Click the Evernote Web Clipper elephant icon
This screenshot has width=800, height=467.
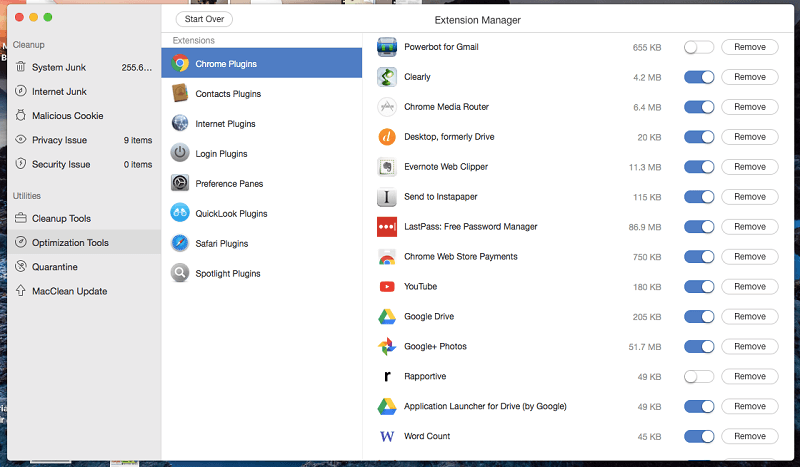pyautogui.click(x=387, y=167)
